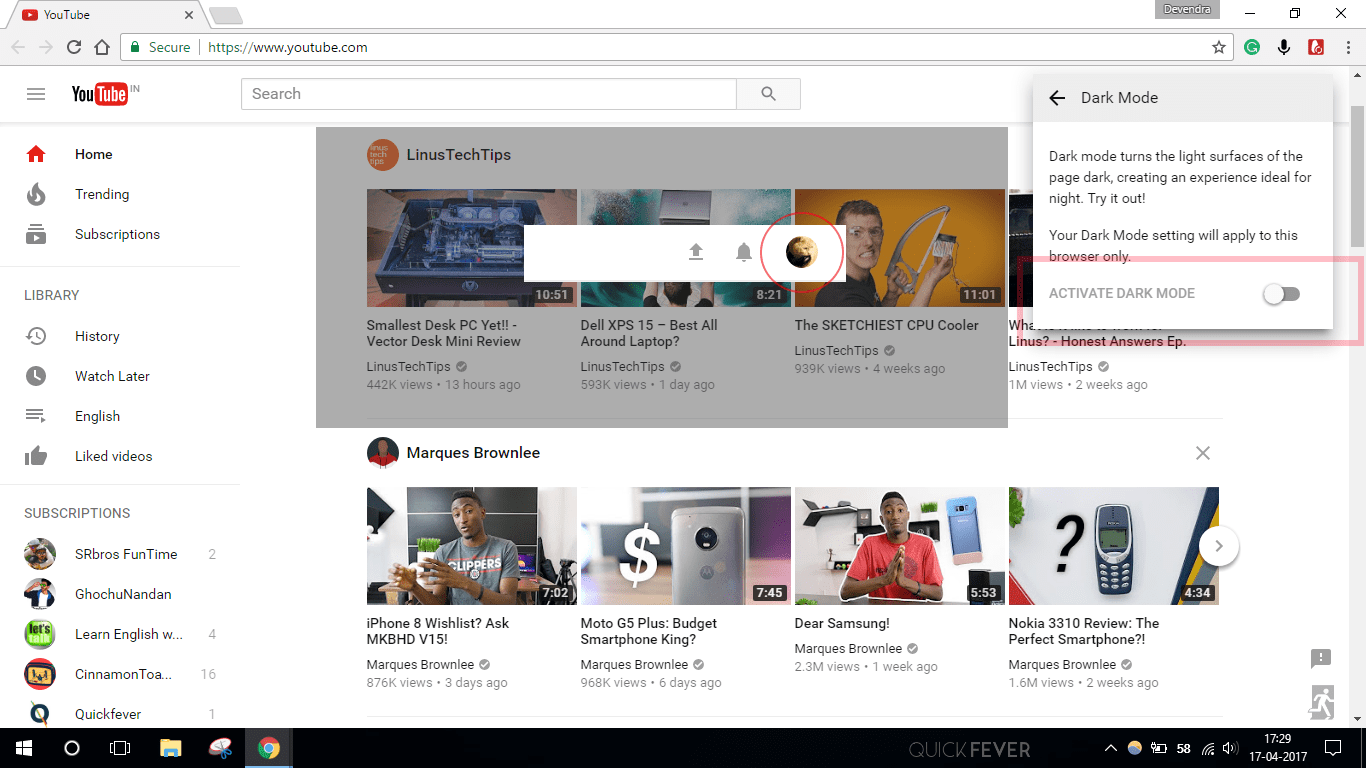The width and height of the screenshot is (1366, 768).
Task: Click the Grammarly extension icon
Action: click(x=1252, y=47)
